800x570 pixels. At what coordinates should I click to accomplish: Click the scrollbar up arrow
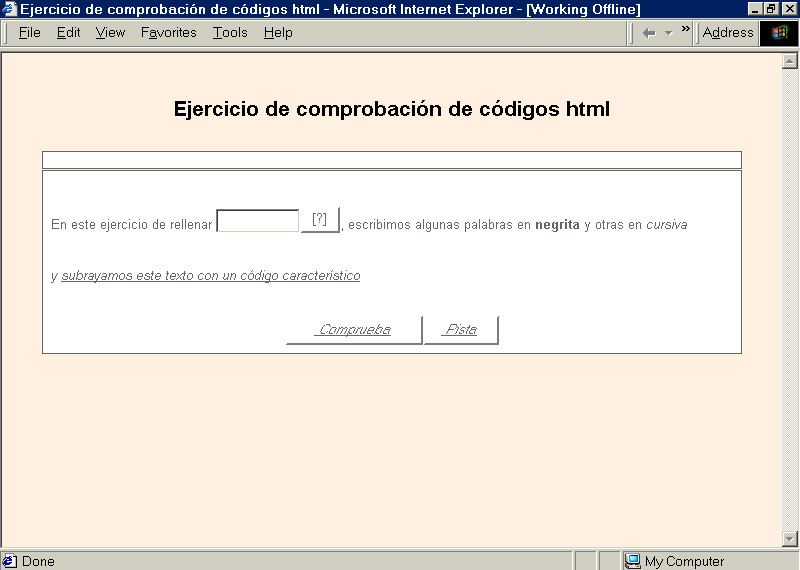coord(789,60)
